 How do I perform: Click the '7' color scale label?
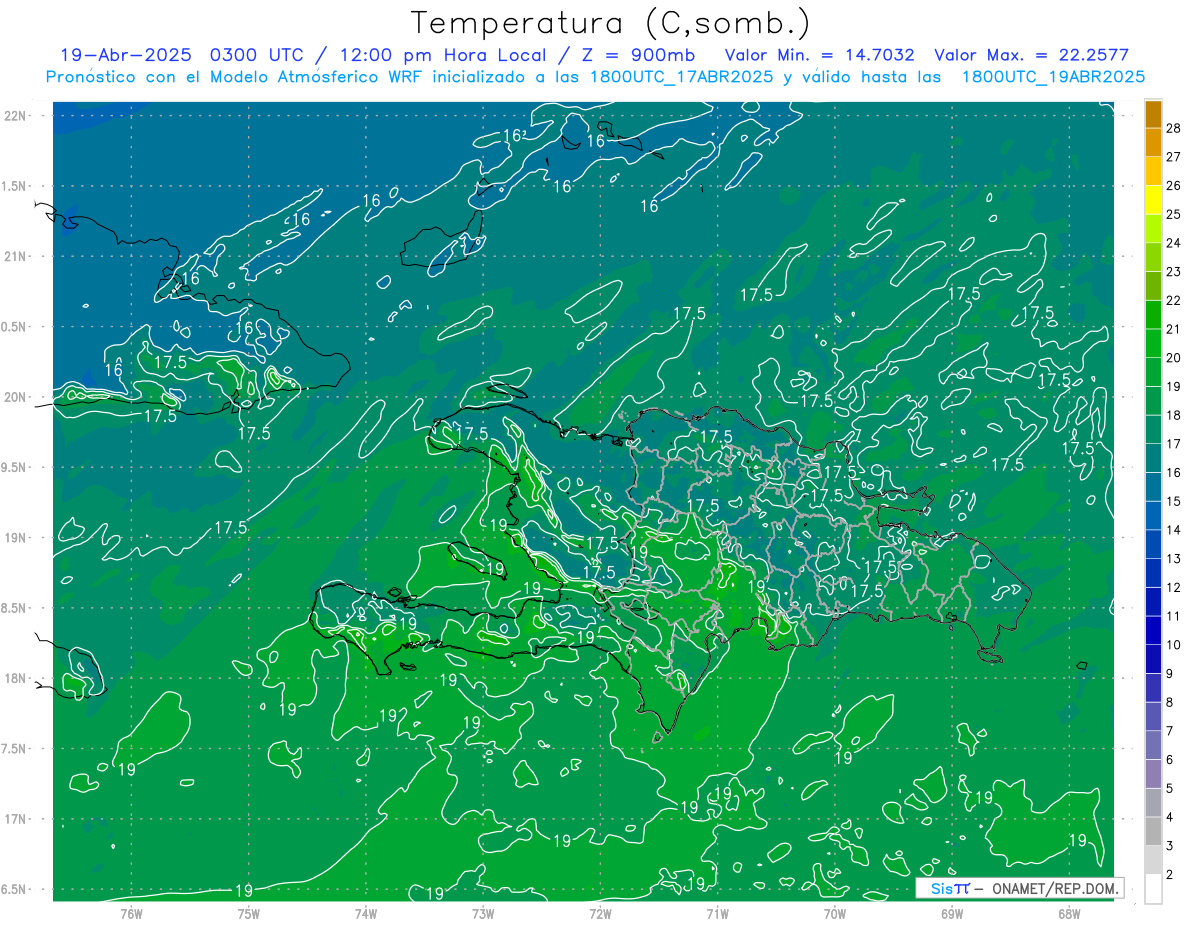tap(1171, 731)
